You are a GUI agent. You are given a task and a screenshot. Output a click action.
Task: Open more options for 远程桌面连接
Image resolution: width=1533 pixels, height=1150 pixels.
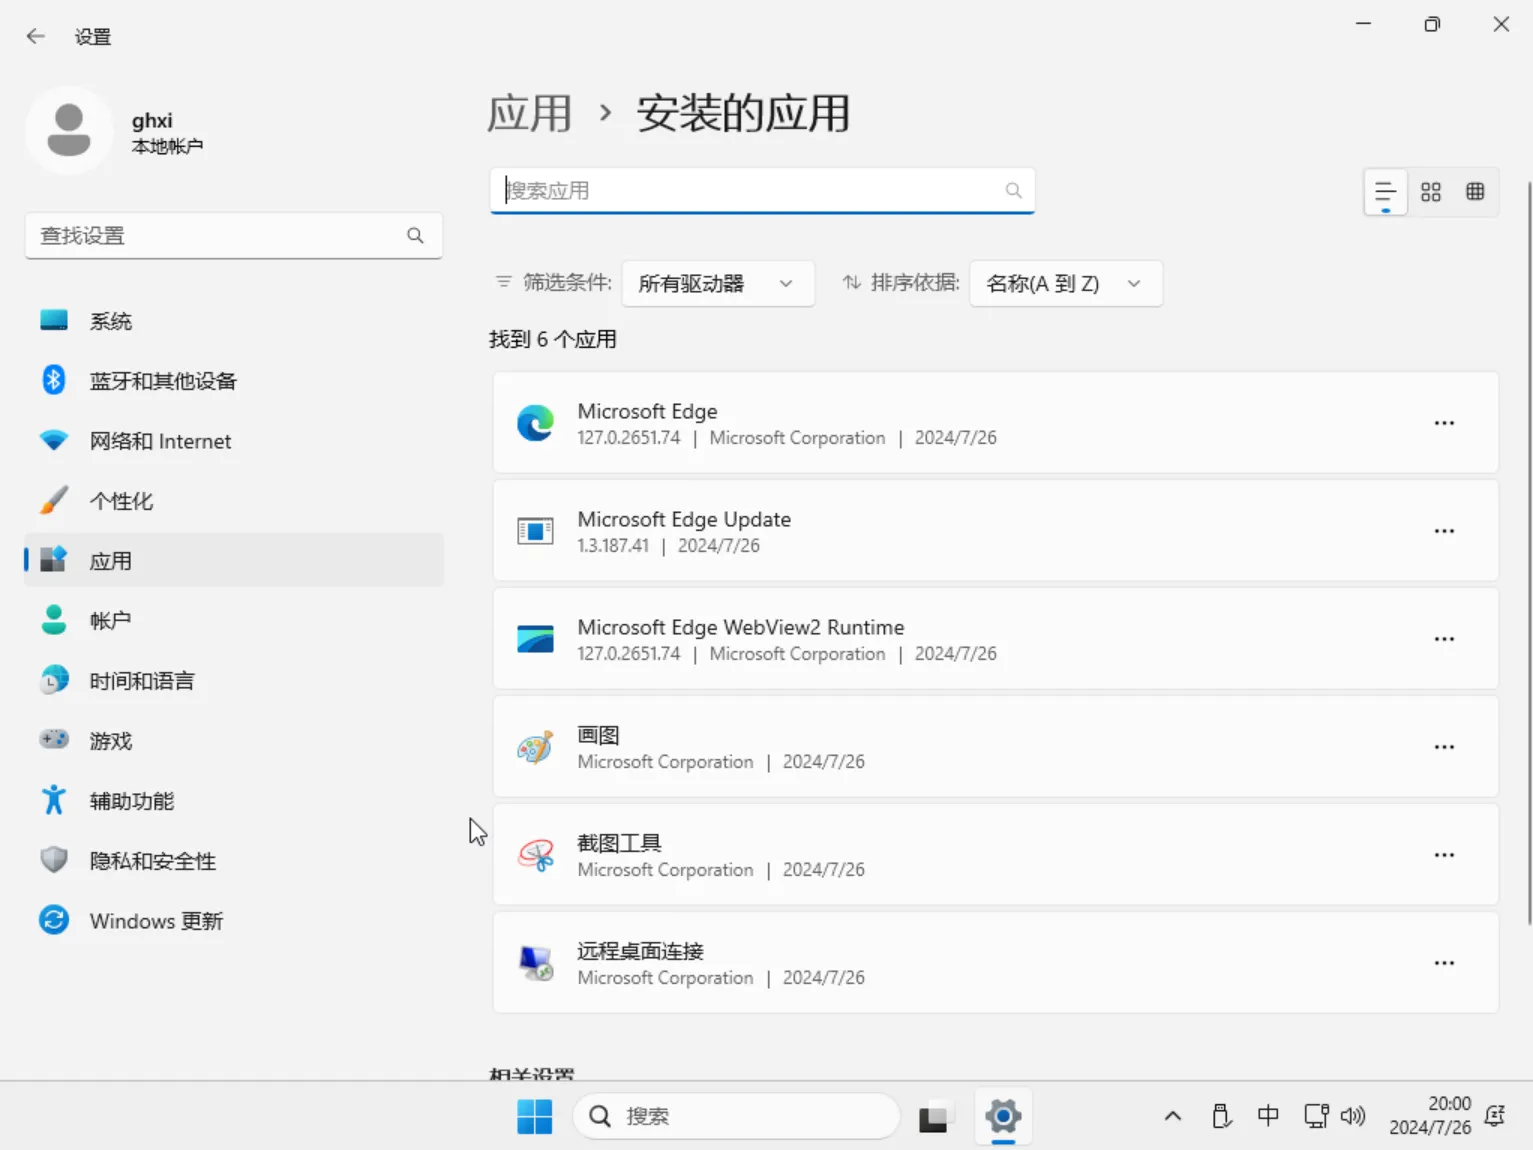1444,962
